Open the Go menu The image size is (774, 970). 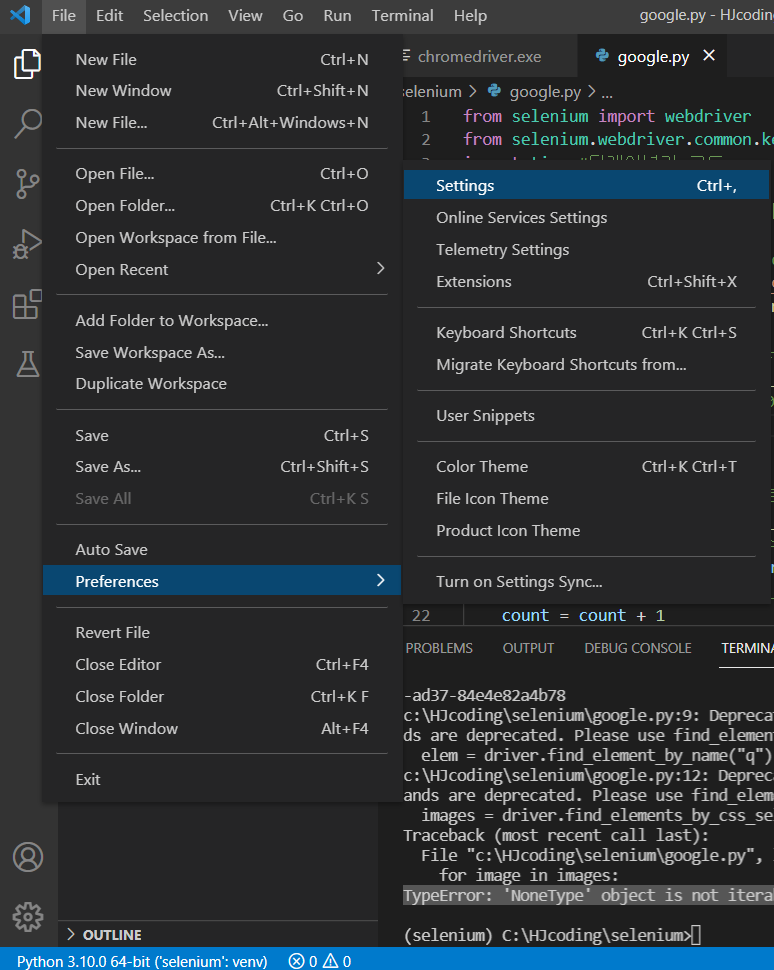pyautogui.click(x=293, y=15)
